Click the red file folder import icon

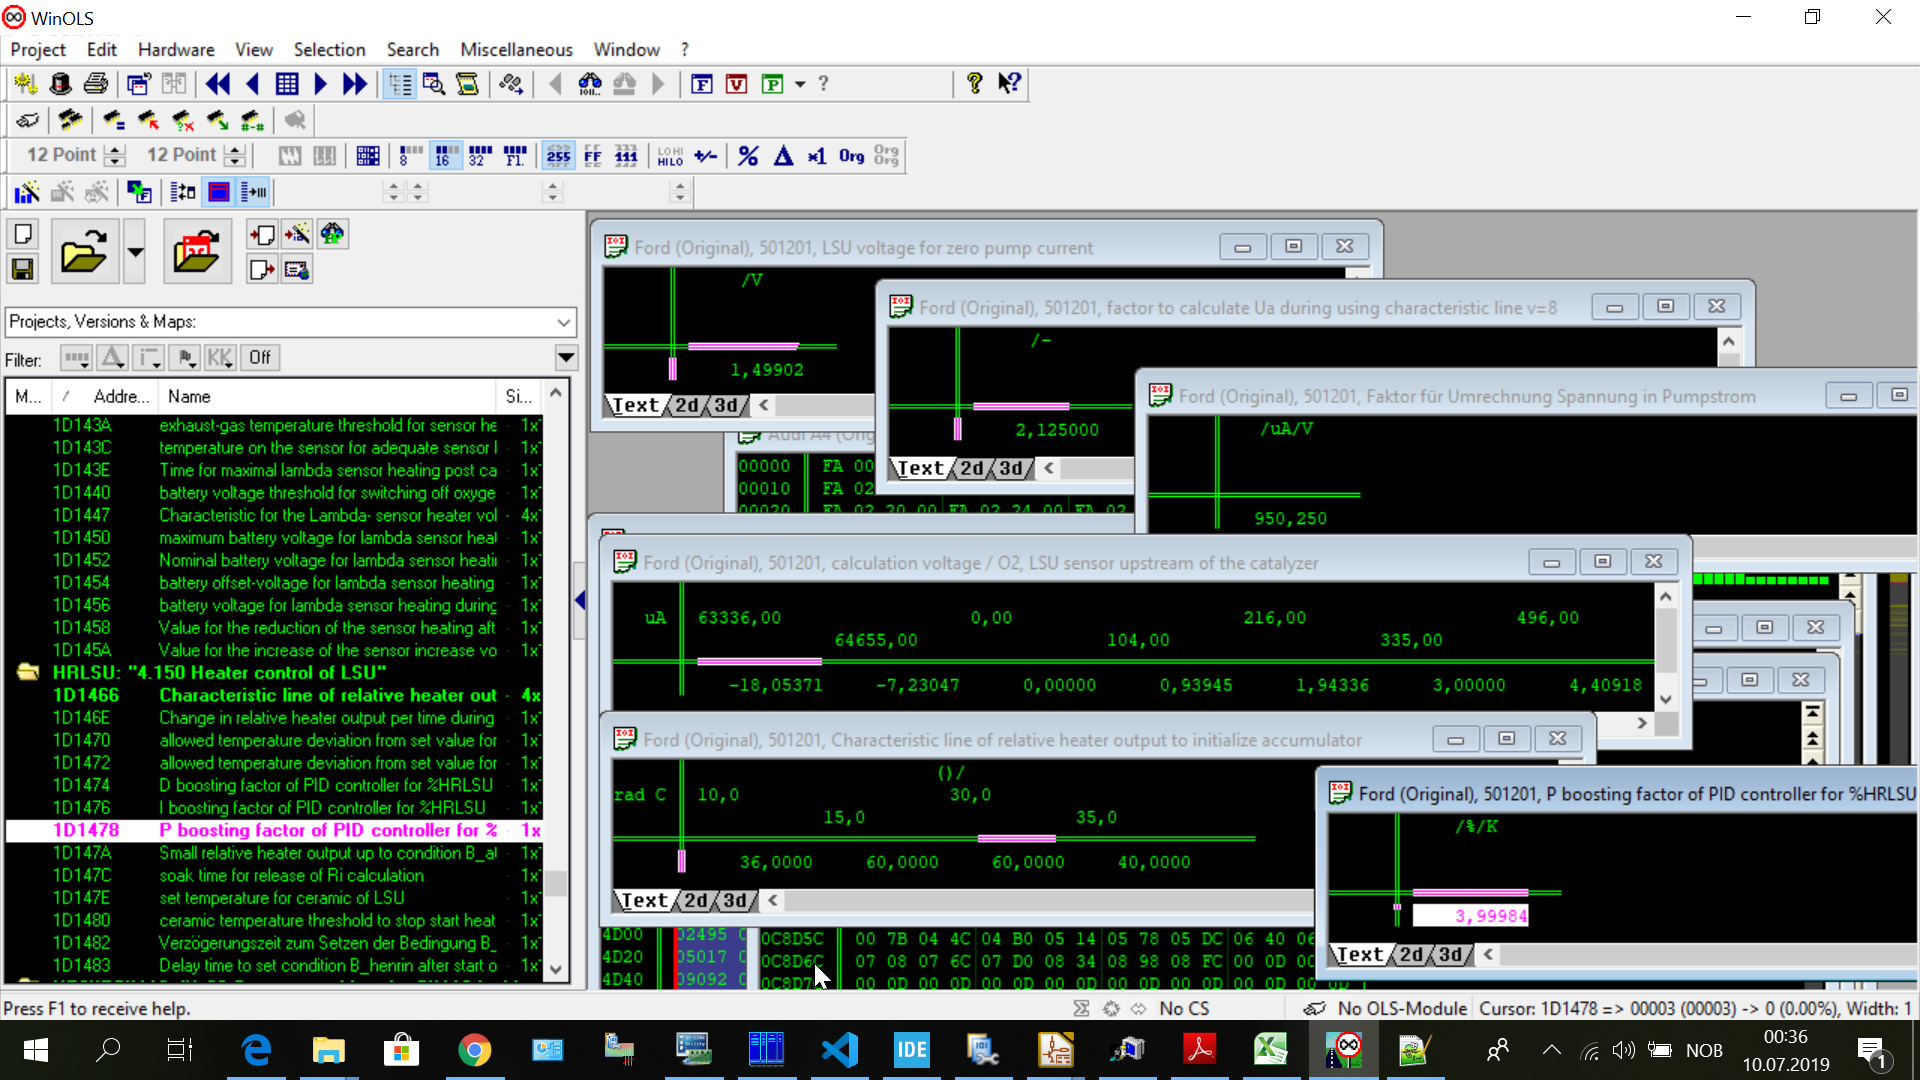point(197,252)
